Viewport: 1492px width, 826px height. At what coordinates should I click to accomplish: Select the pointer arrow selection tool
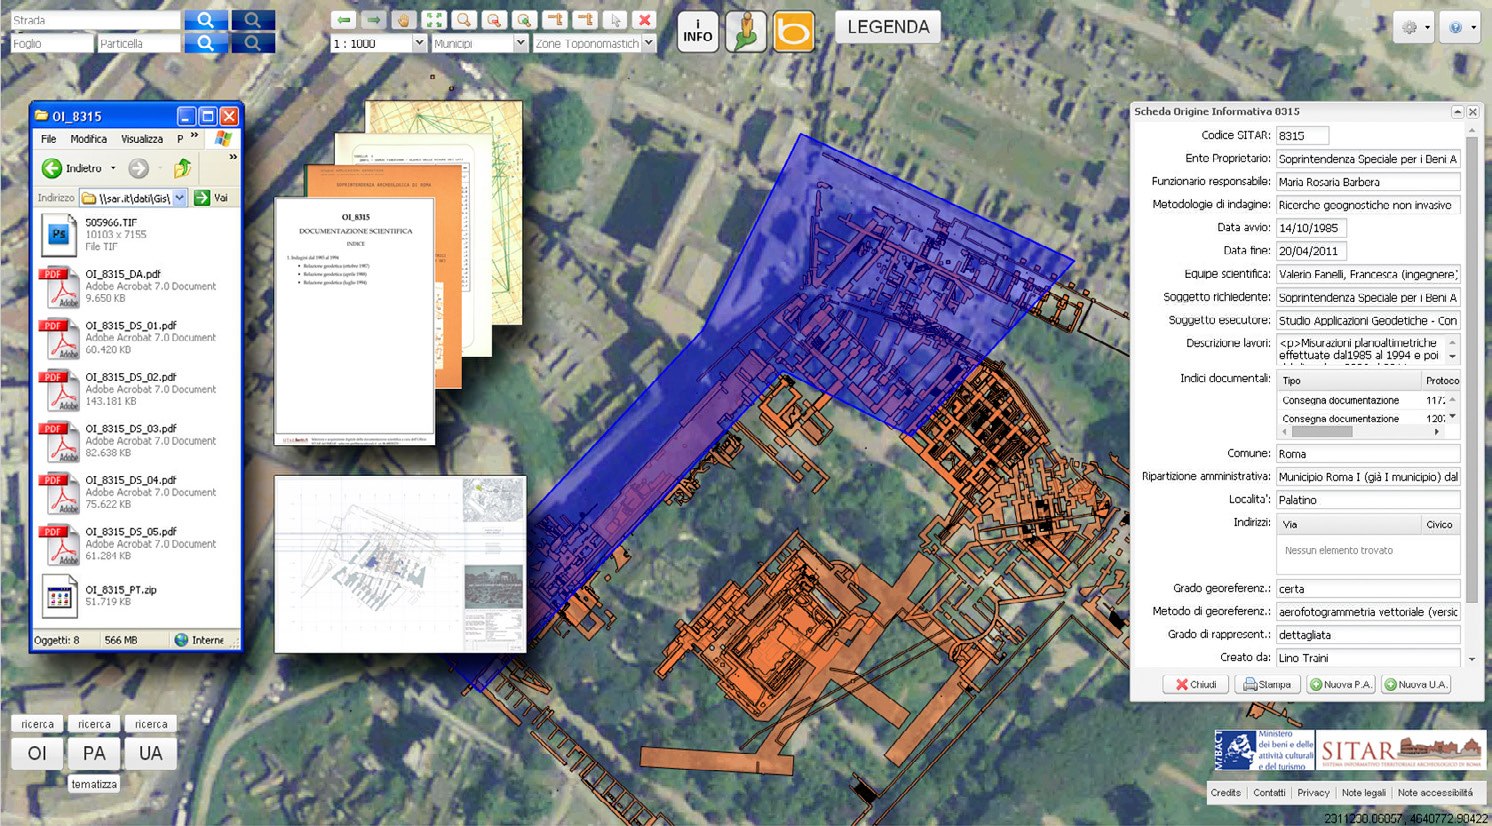[x=615, y=20]
